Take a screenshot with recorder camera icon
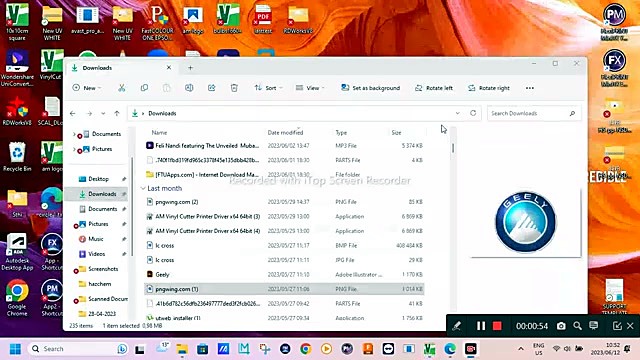Viewport: 640px width, 360px height. [561, 326]
